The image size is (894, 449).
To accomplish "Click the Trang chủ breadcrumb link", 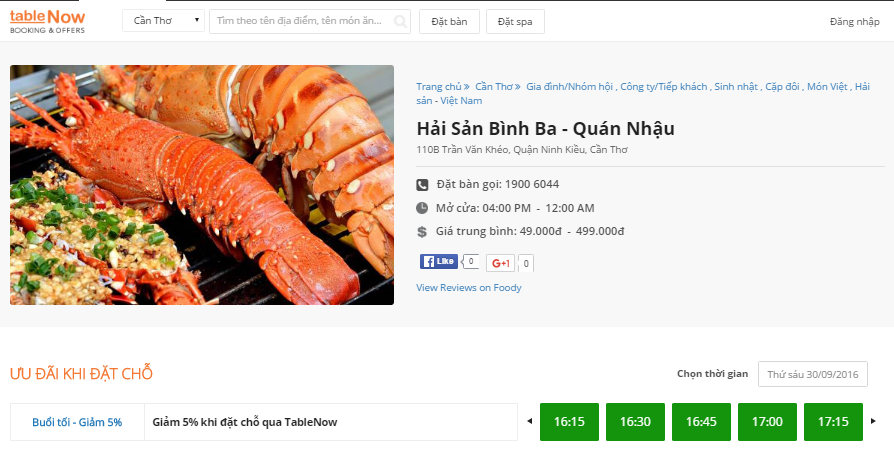I will pos(438,87).
